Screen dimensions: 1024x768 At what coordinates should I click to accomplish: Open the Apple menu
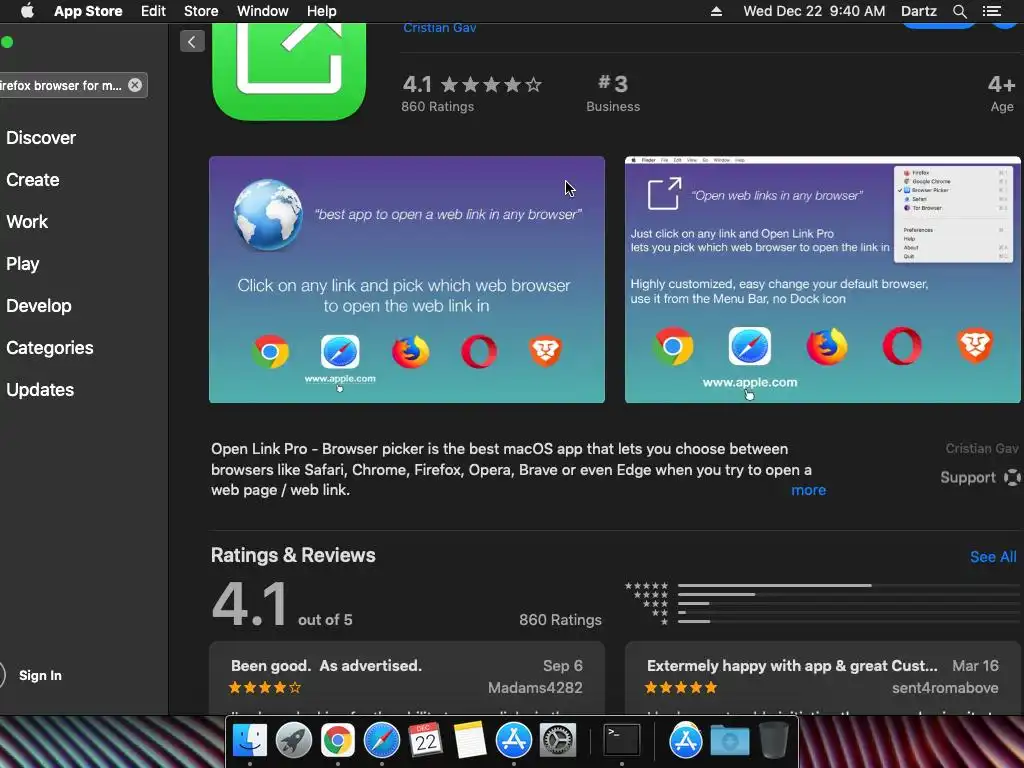click(27, 11)
